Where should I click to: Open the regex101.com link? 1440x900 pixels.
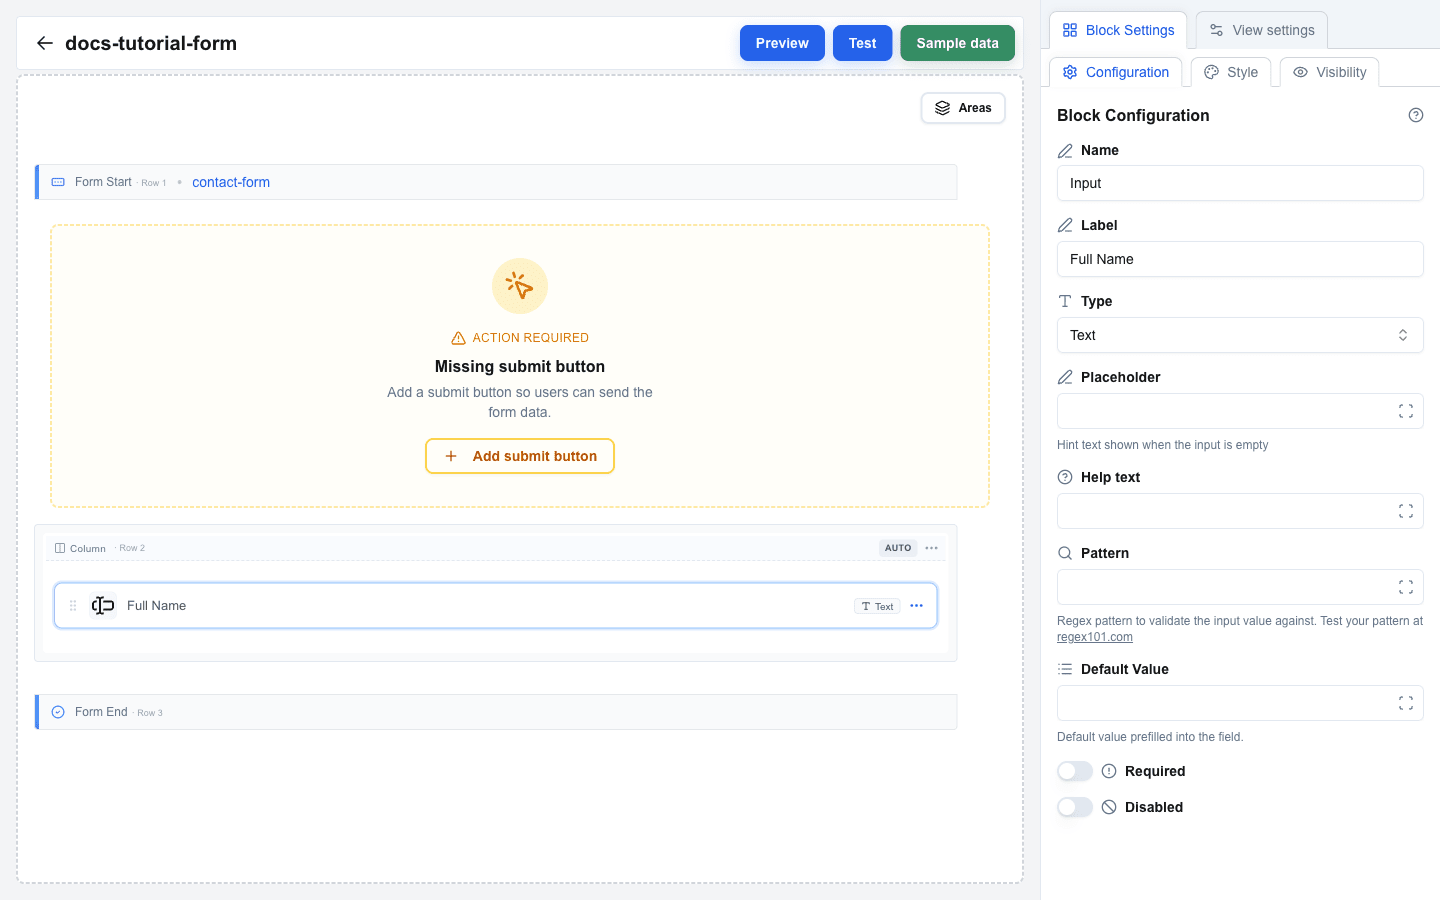tap(1095, 637)
